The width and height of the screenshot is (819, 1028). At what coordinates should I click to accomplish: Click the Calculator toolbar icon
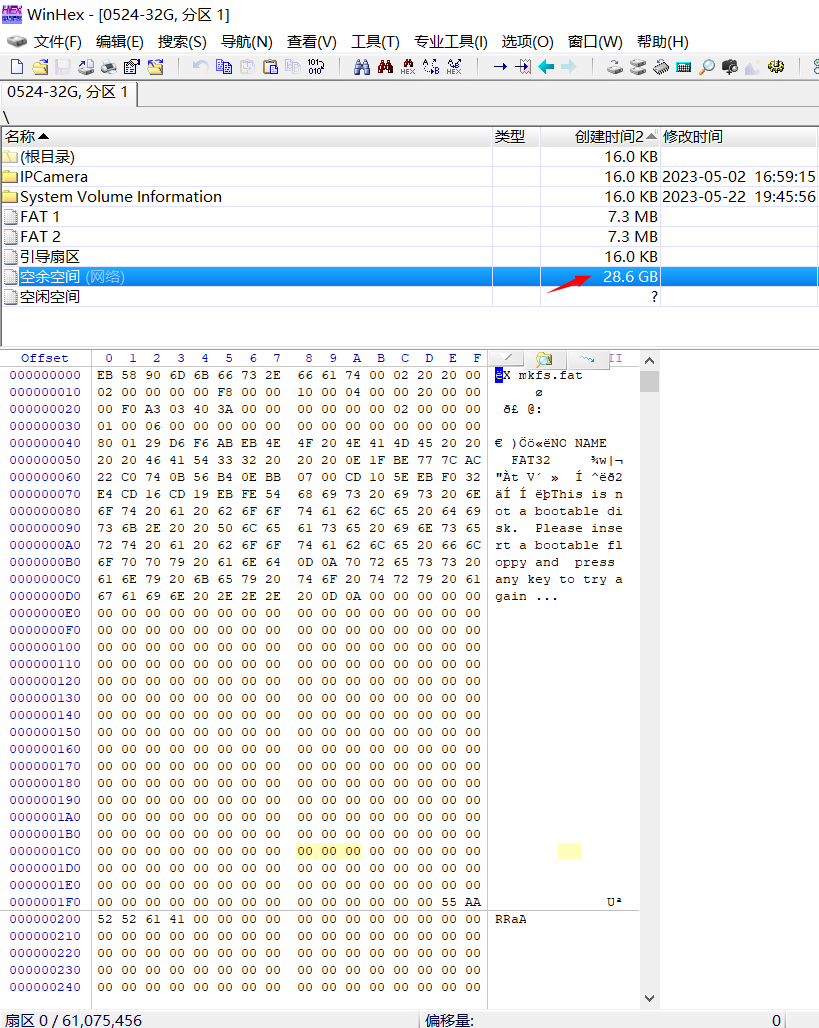[684, 67]
